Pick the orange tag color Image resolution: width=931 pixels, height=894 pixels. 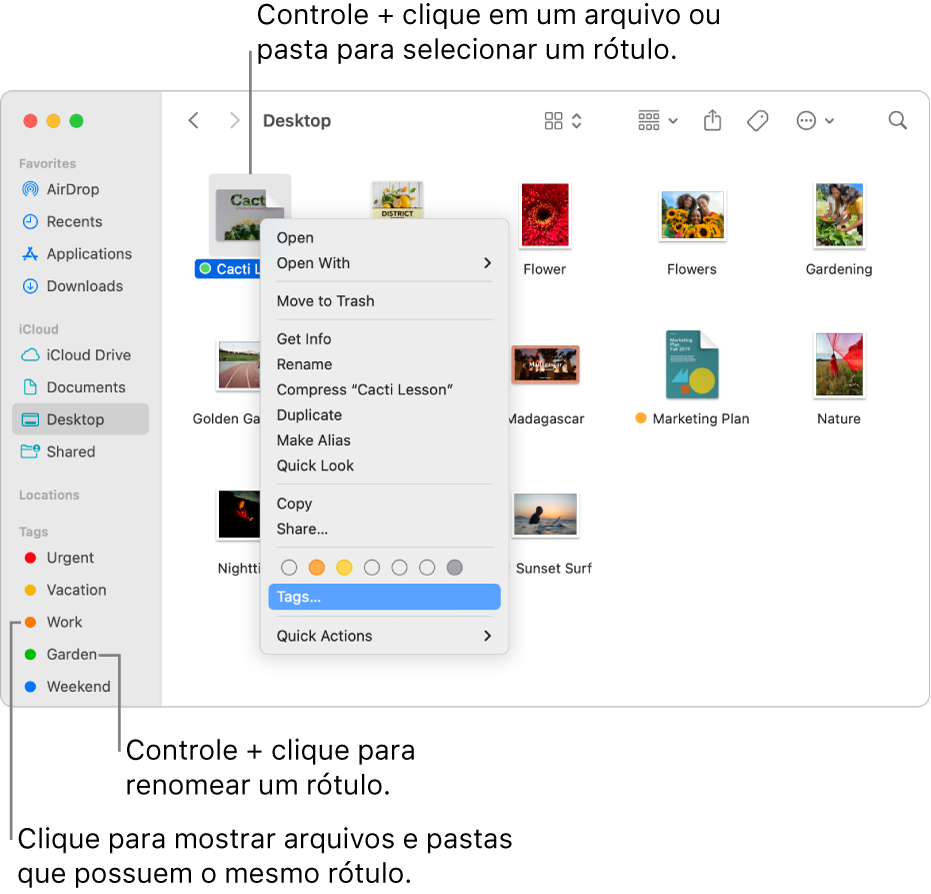click(x=316, y=568)
